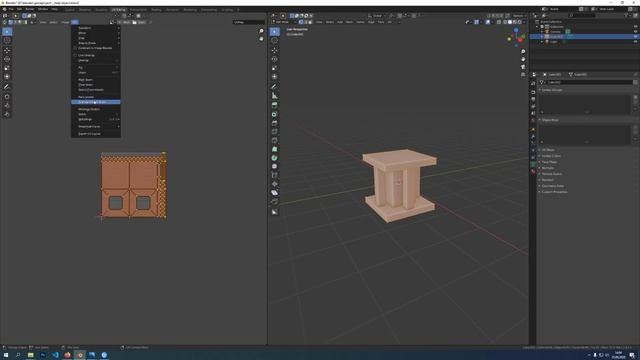Click the pan hand icon in 3D viewport
This screenshot has width=640, height=360.
click(523, 59)
